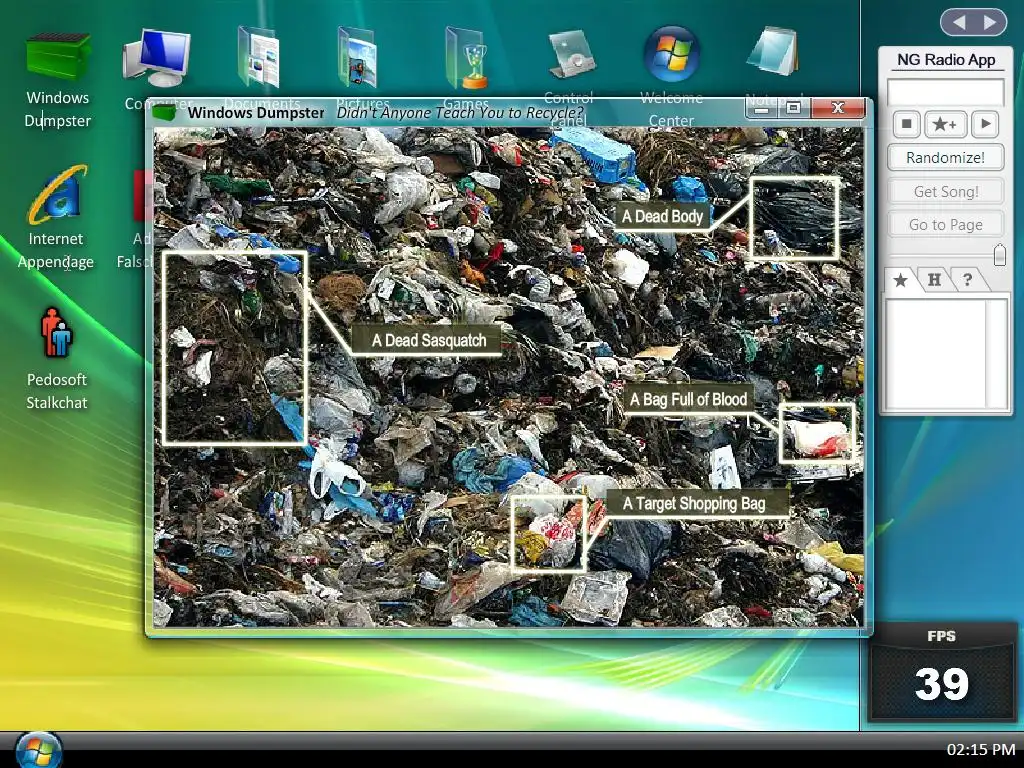The image size is (1024, 768).
Task: Play the song in NG Radio App
Action: pos(985,124)
